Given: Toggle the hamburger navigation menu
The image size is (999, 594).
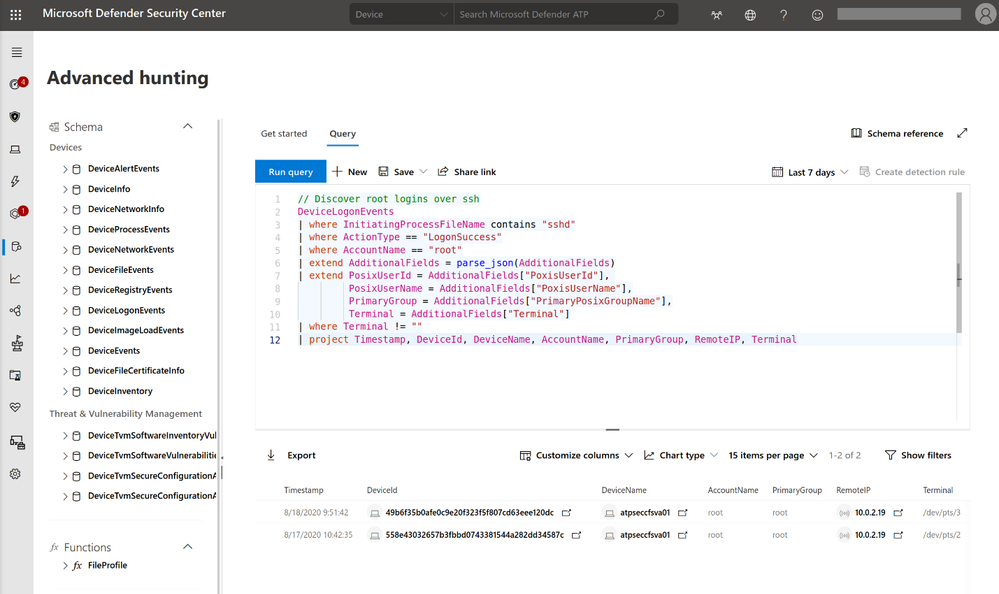Looking at the screenshot, I should click(x=17, y=52).
